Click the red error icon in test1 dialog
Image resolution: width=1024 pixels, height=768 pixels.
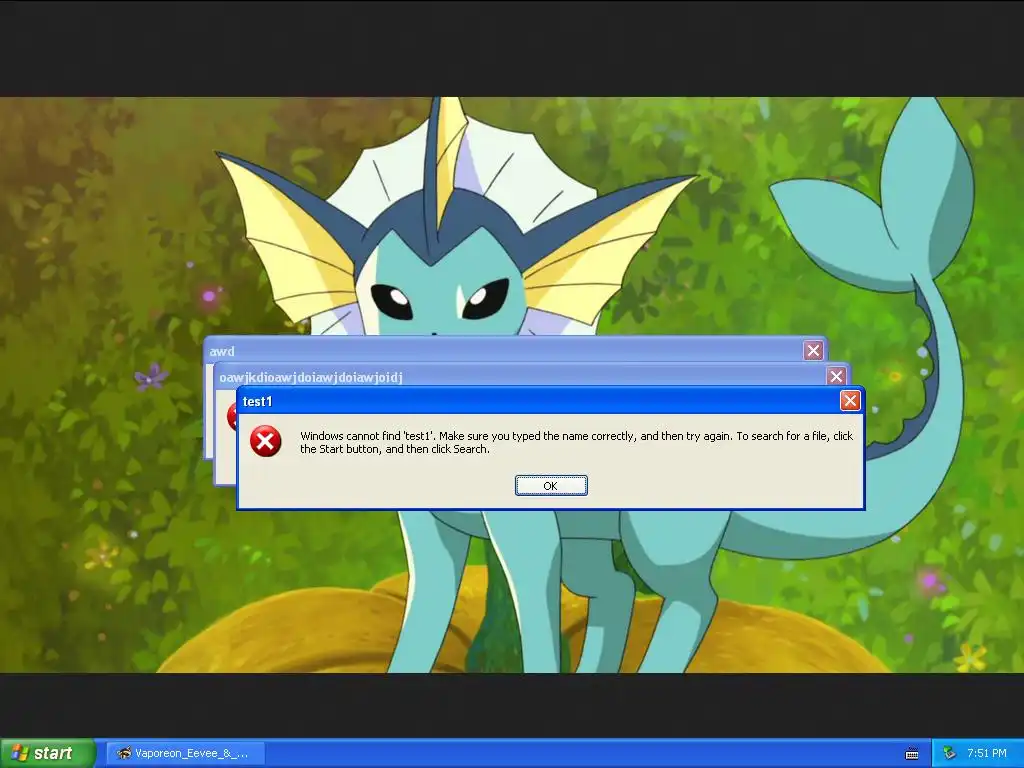tap(265, 441)
